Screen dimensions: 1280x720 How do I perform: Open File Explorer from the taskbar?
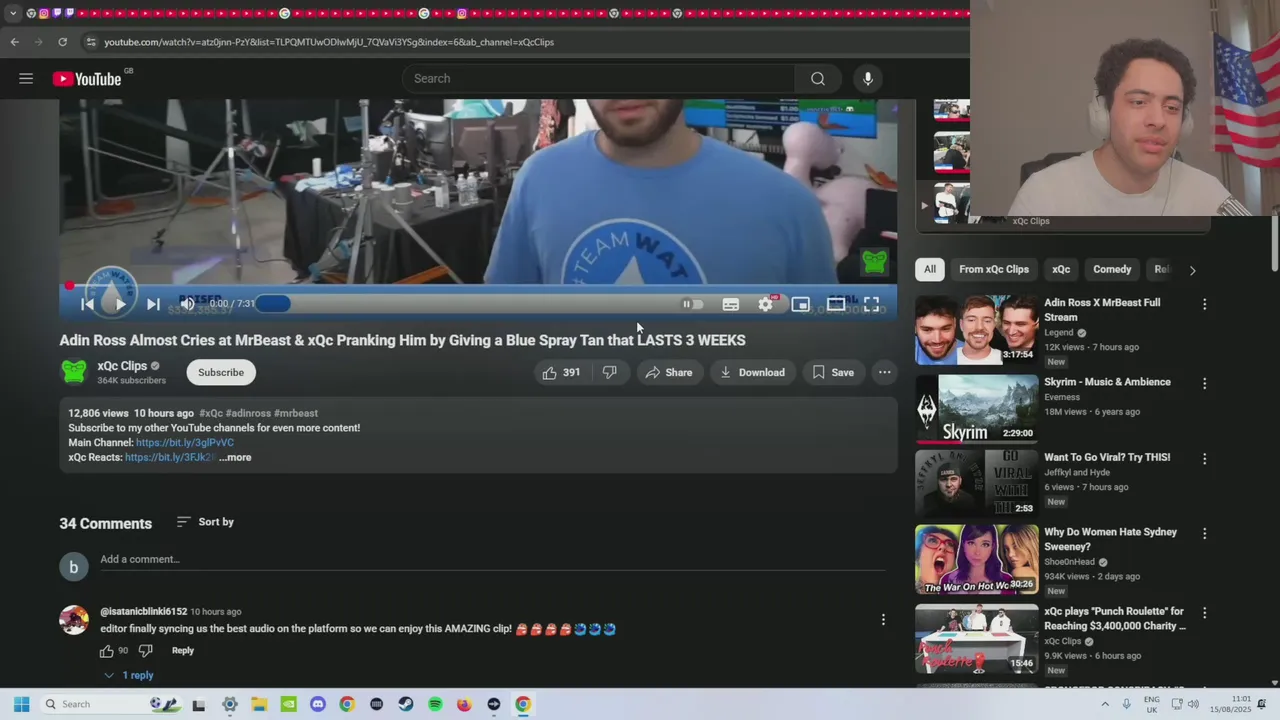coord(259,704)
